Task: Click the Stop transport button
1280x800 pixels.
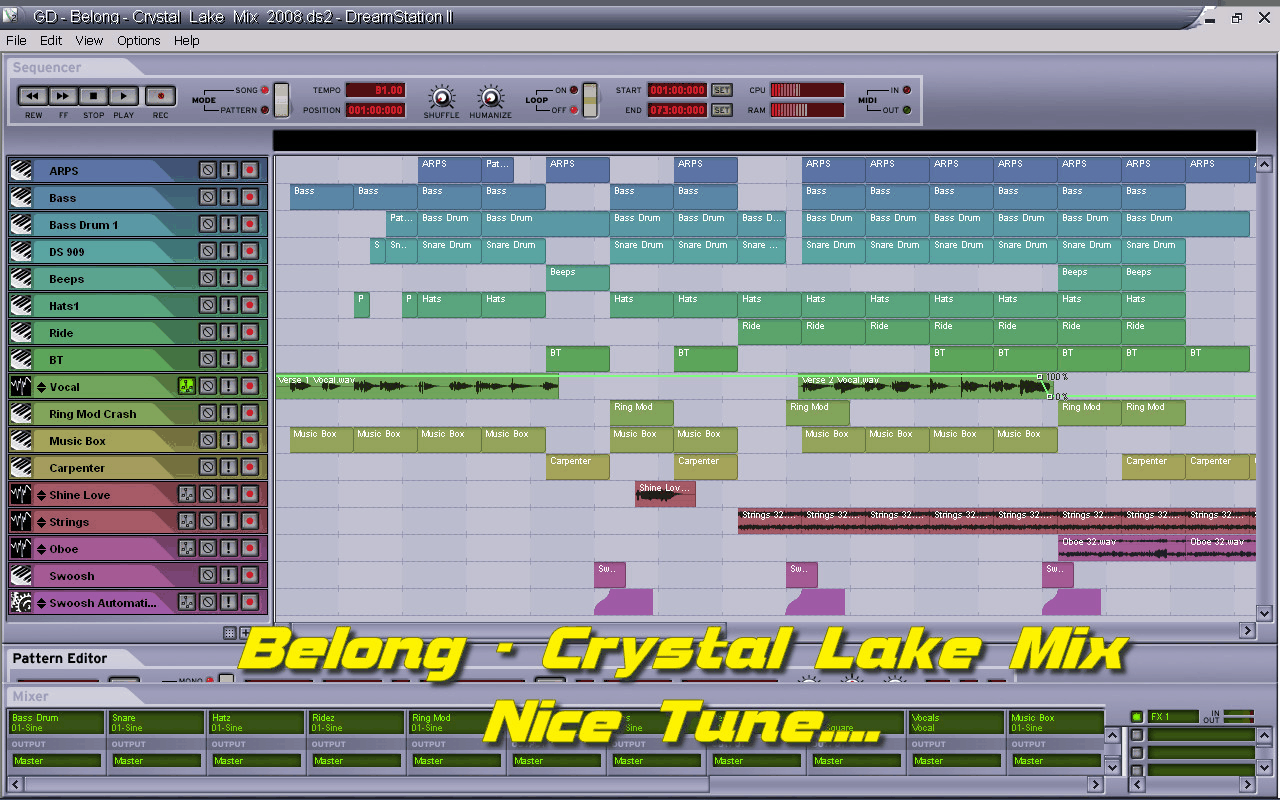Action: (x=93, y=96)
